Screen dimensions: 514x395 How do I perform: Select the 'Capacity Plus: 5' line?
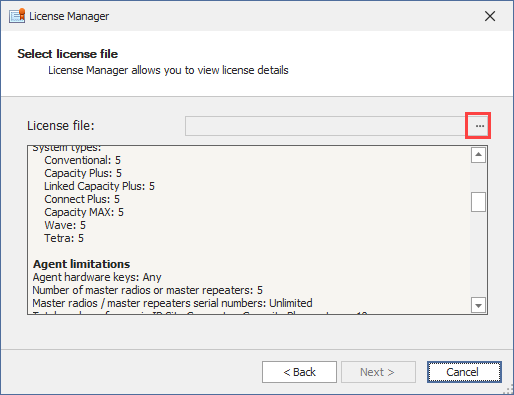pyautogui.click(x=83, y=173)
